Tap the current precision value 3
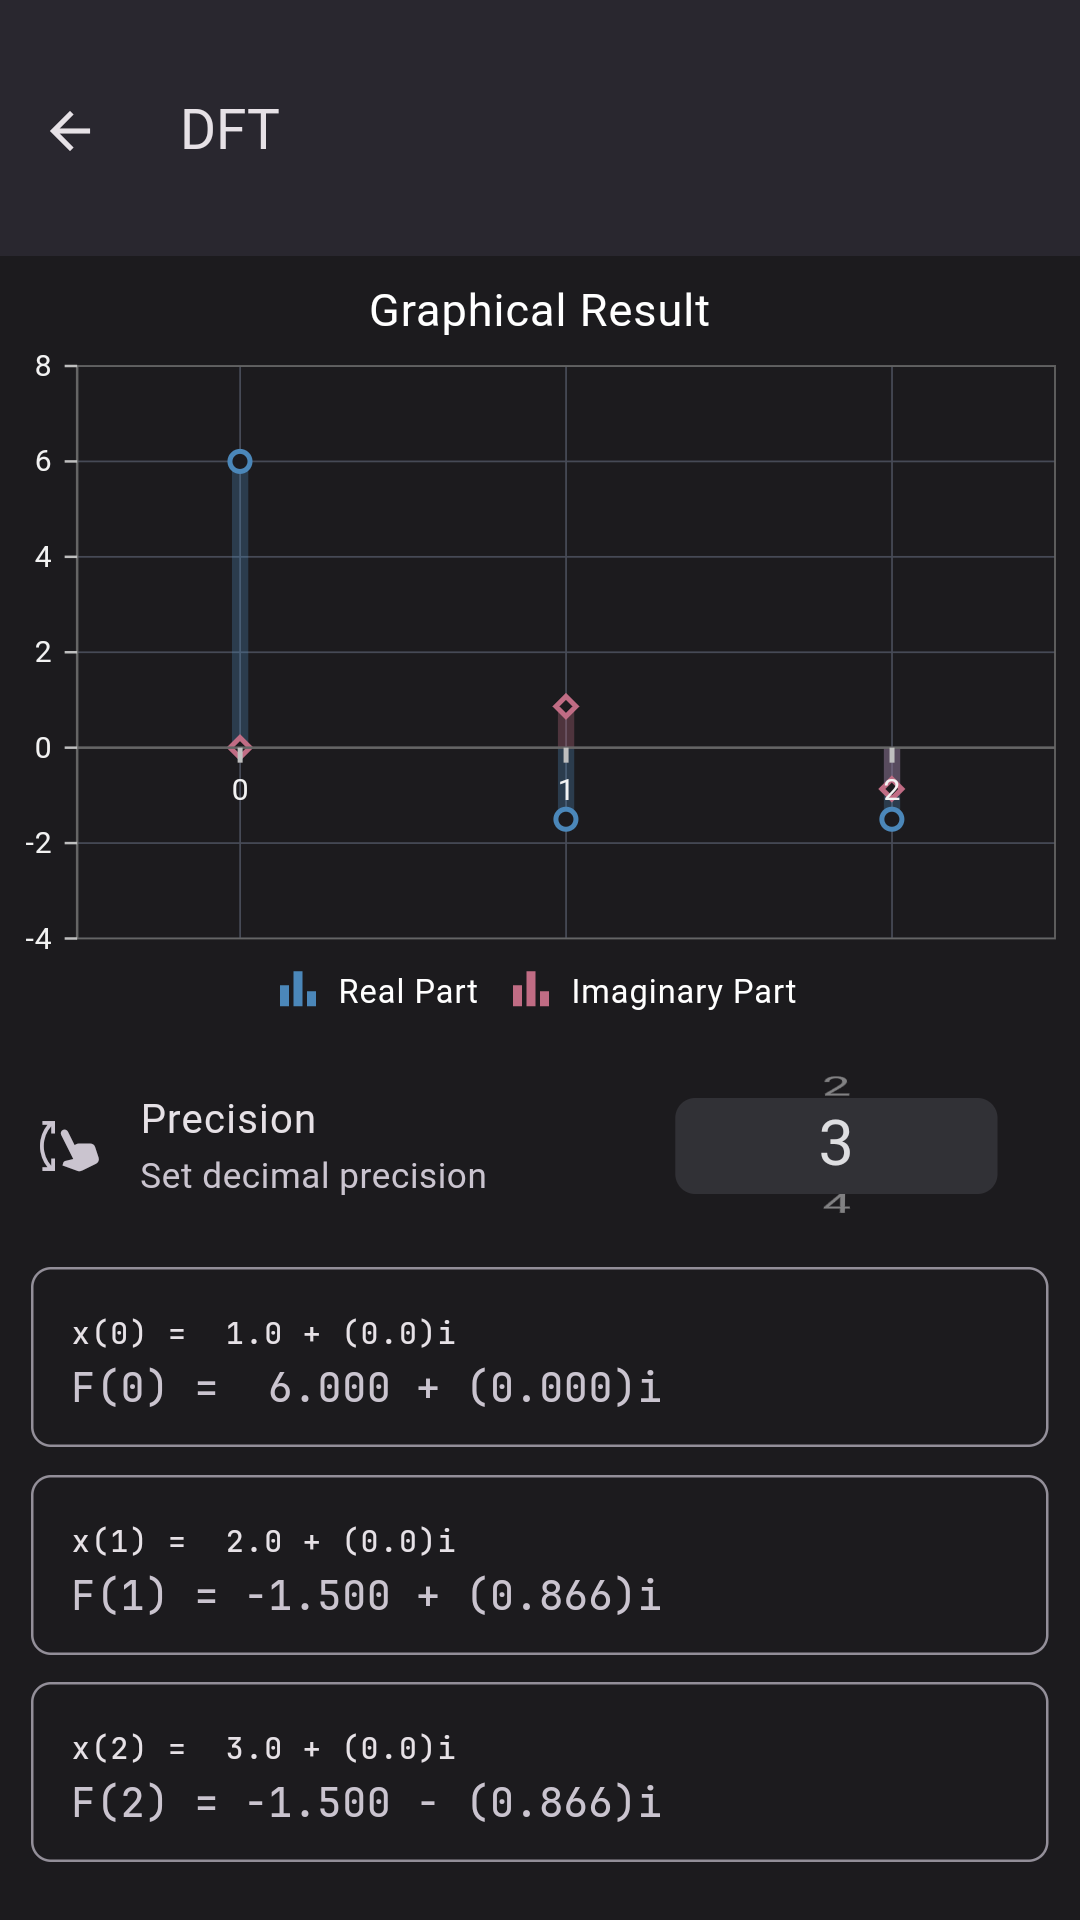 pos(836,1144)
